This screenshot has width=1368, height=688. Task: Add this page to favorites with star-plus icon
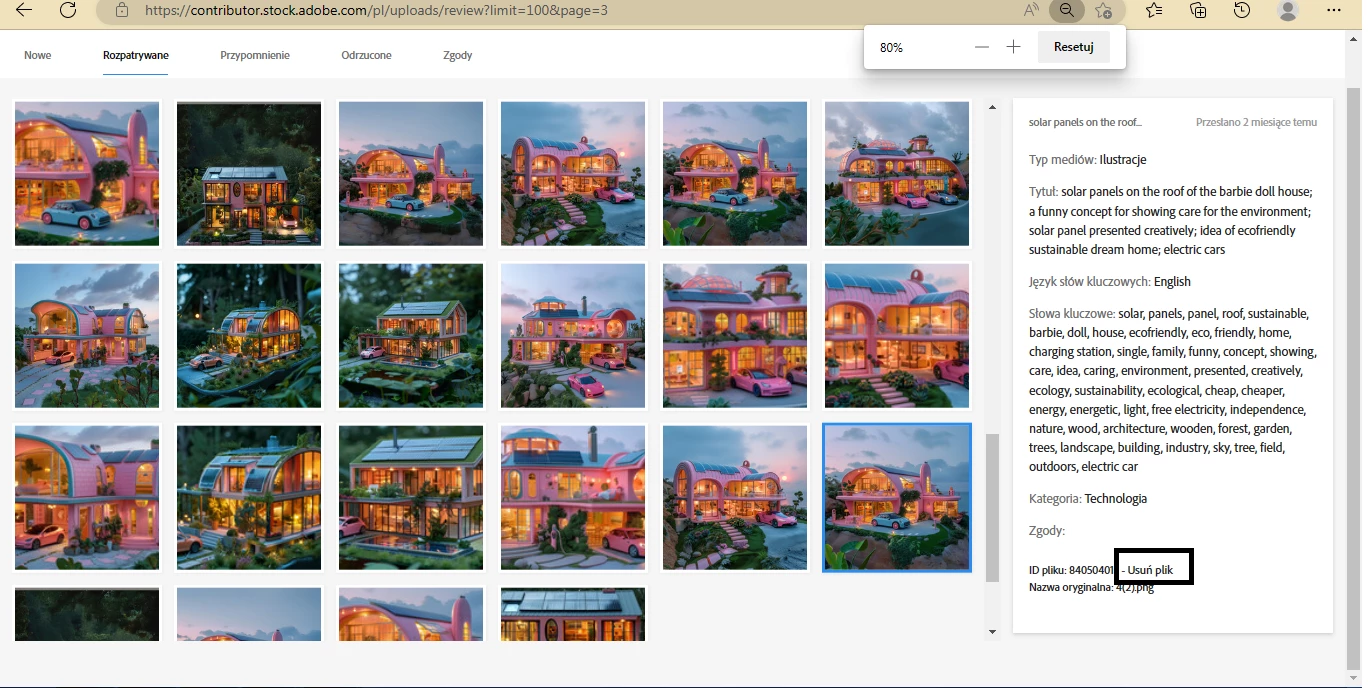click(x=1103, y=10)
